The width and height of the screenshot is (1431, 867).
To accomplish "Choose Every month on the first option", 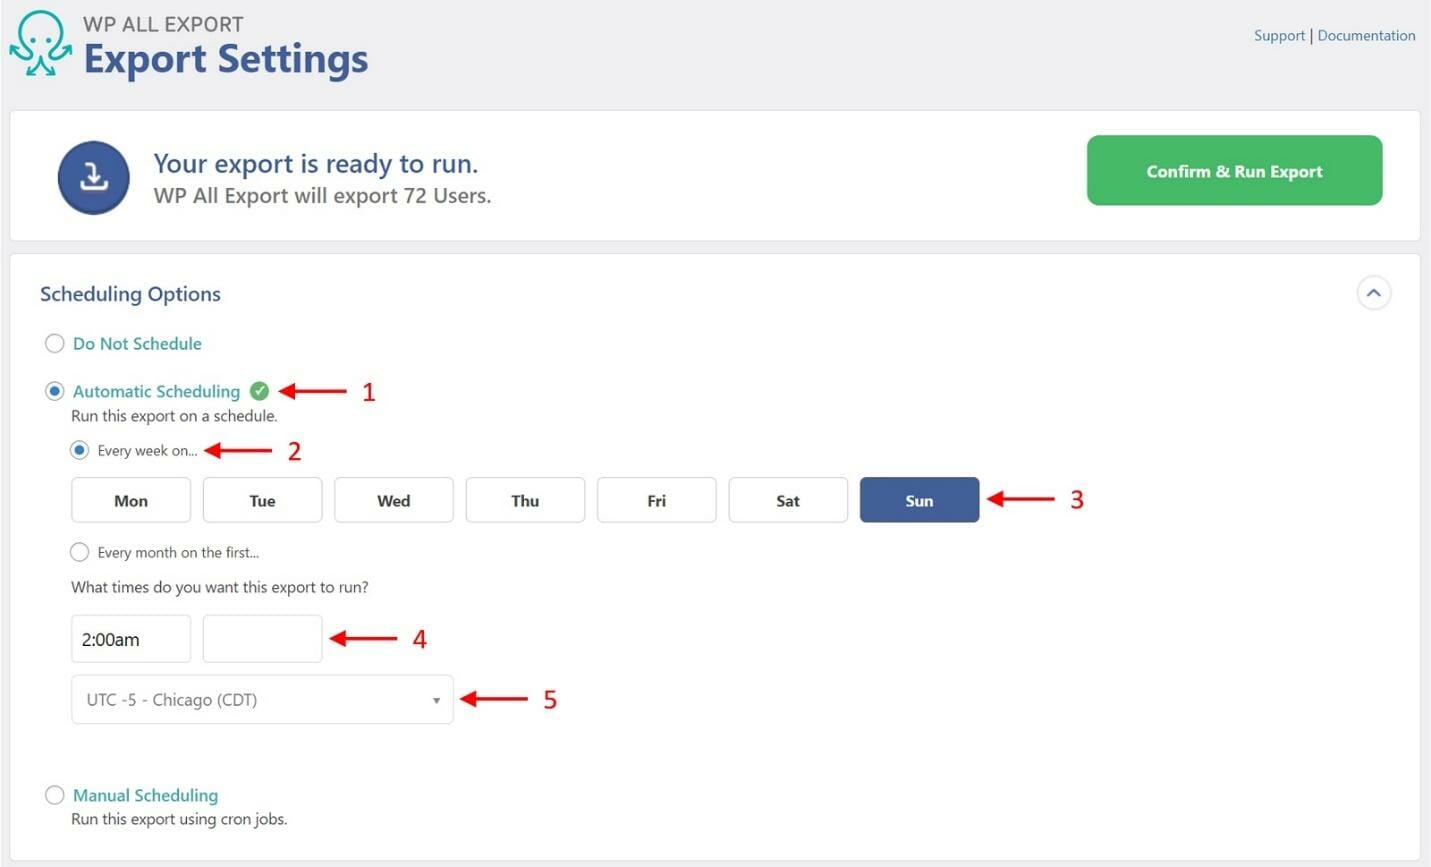I will (79, 552).
